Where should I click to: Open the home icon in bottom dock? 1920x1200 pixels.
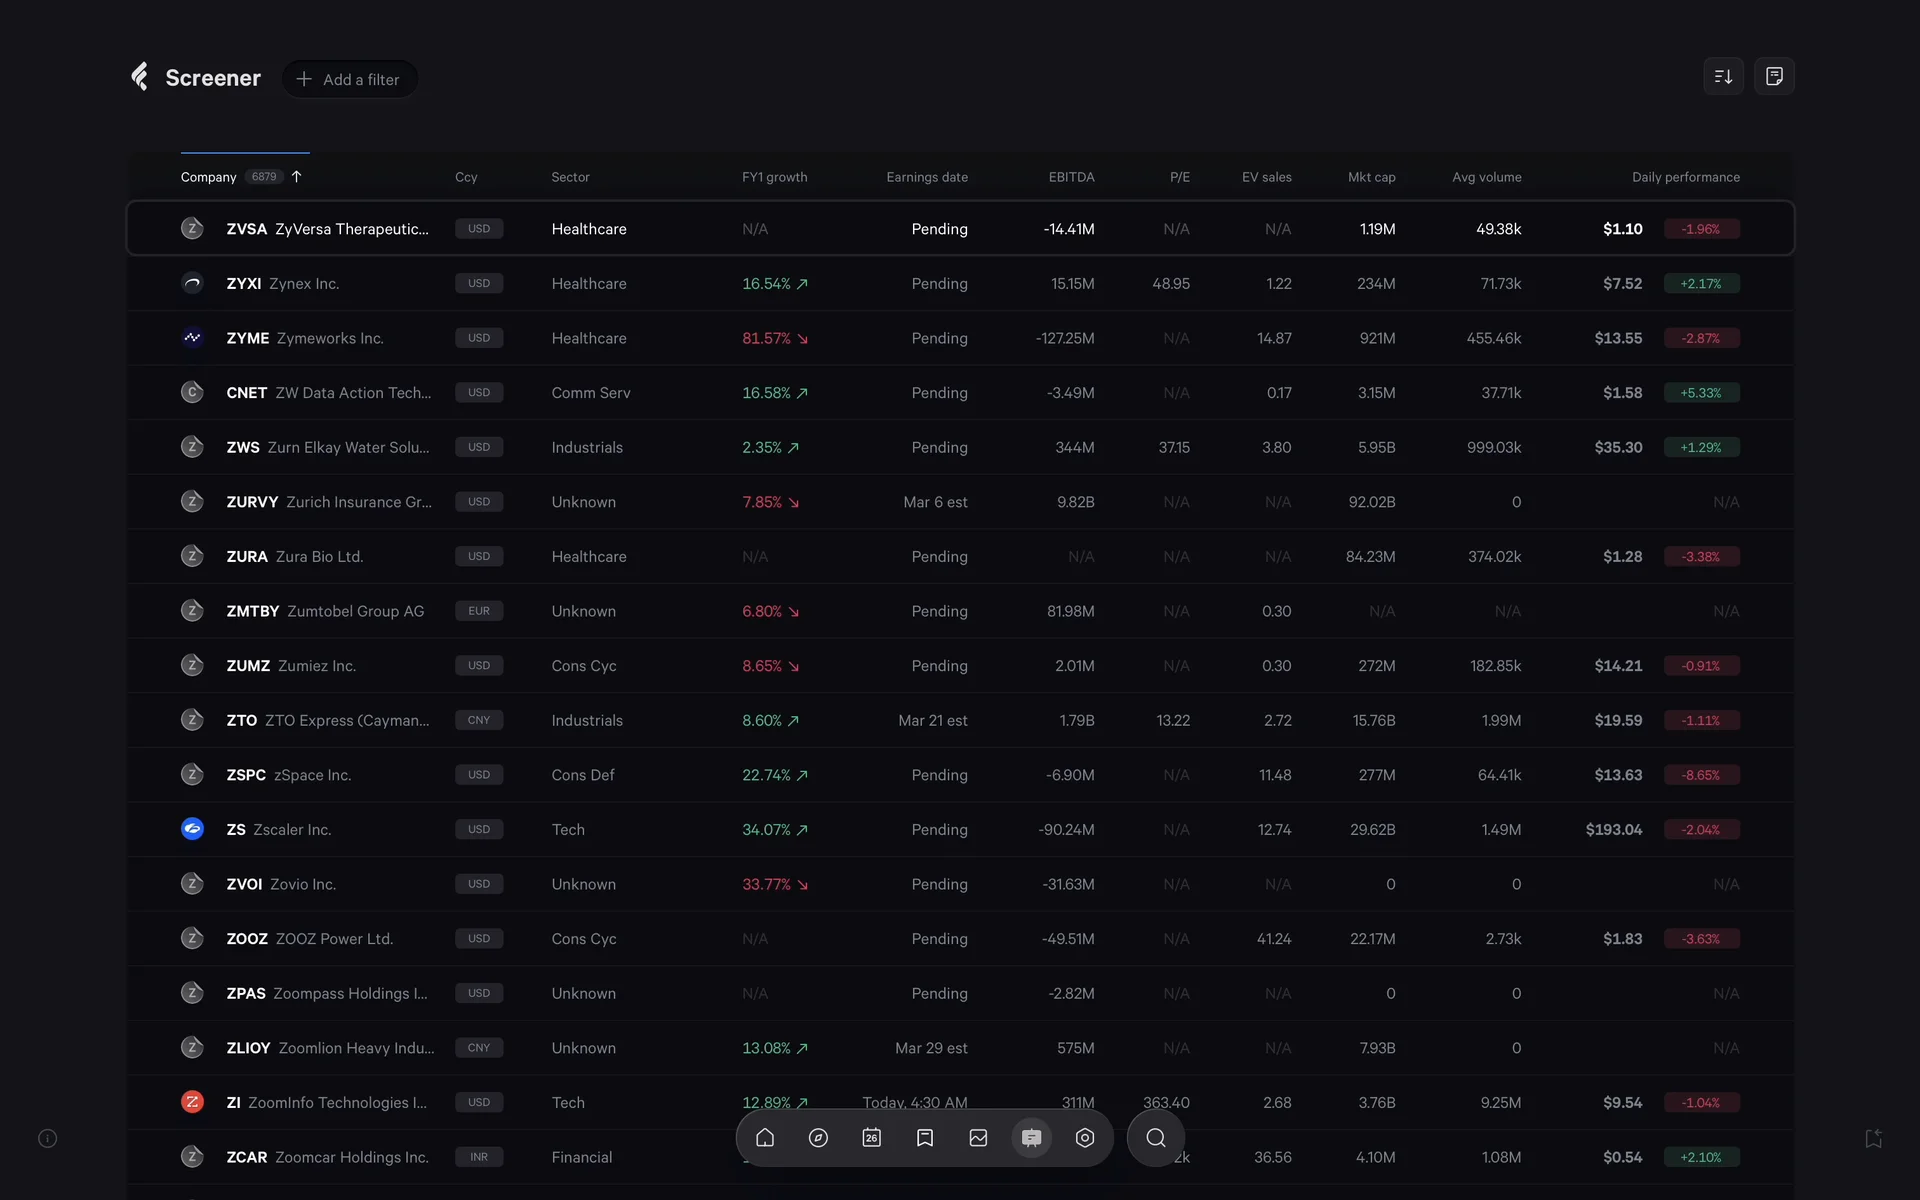coord(765,1138)
